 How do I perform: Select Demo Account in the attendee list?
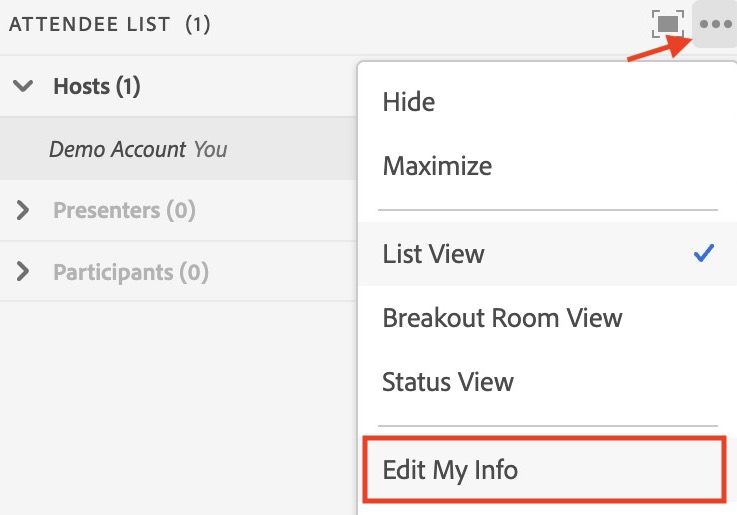click(x=117, y=150)
